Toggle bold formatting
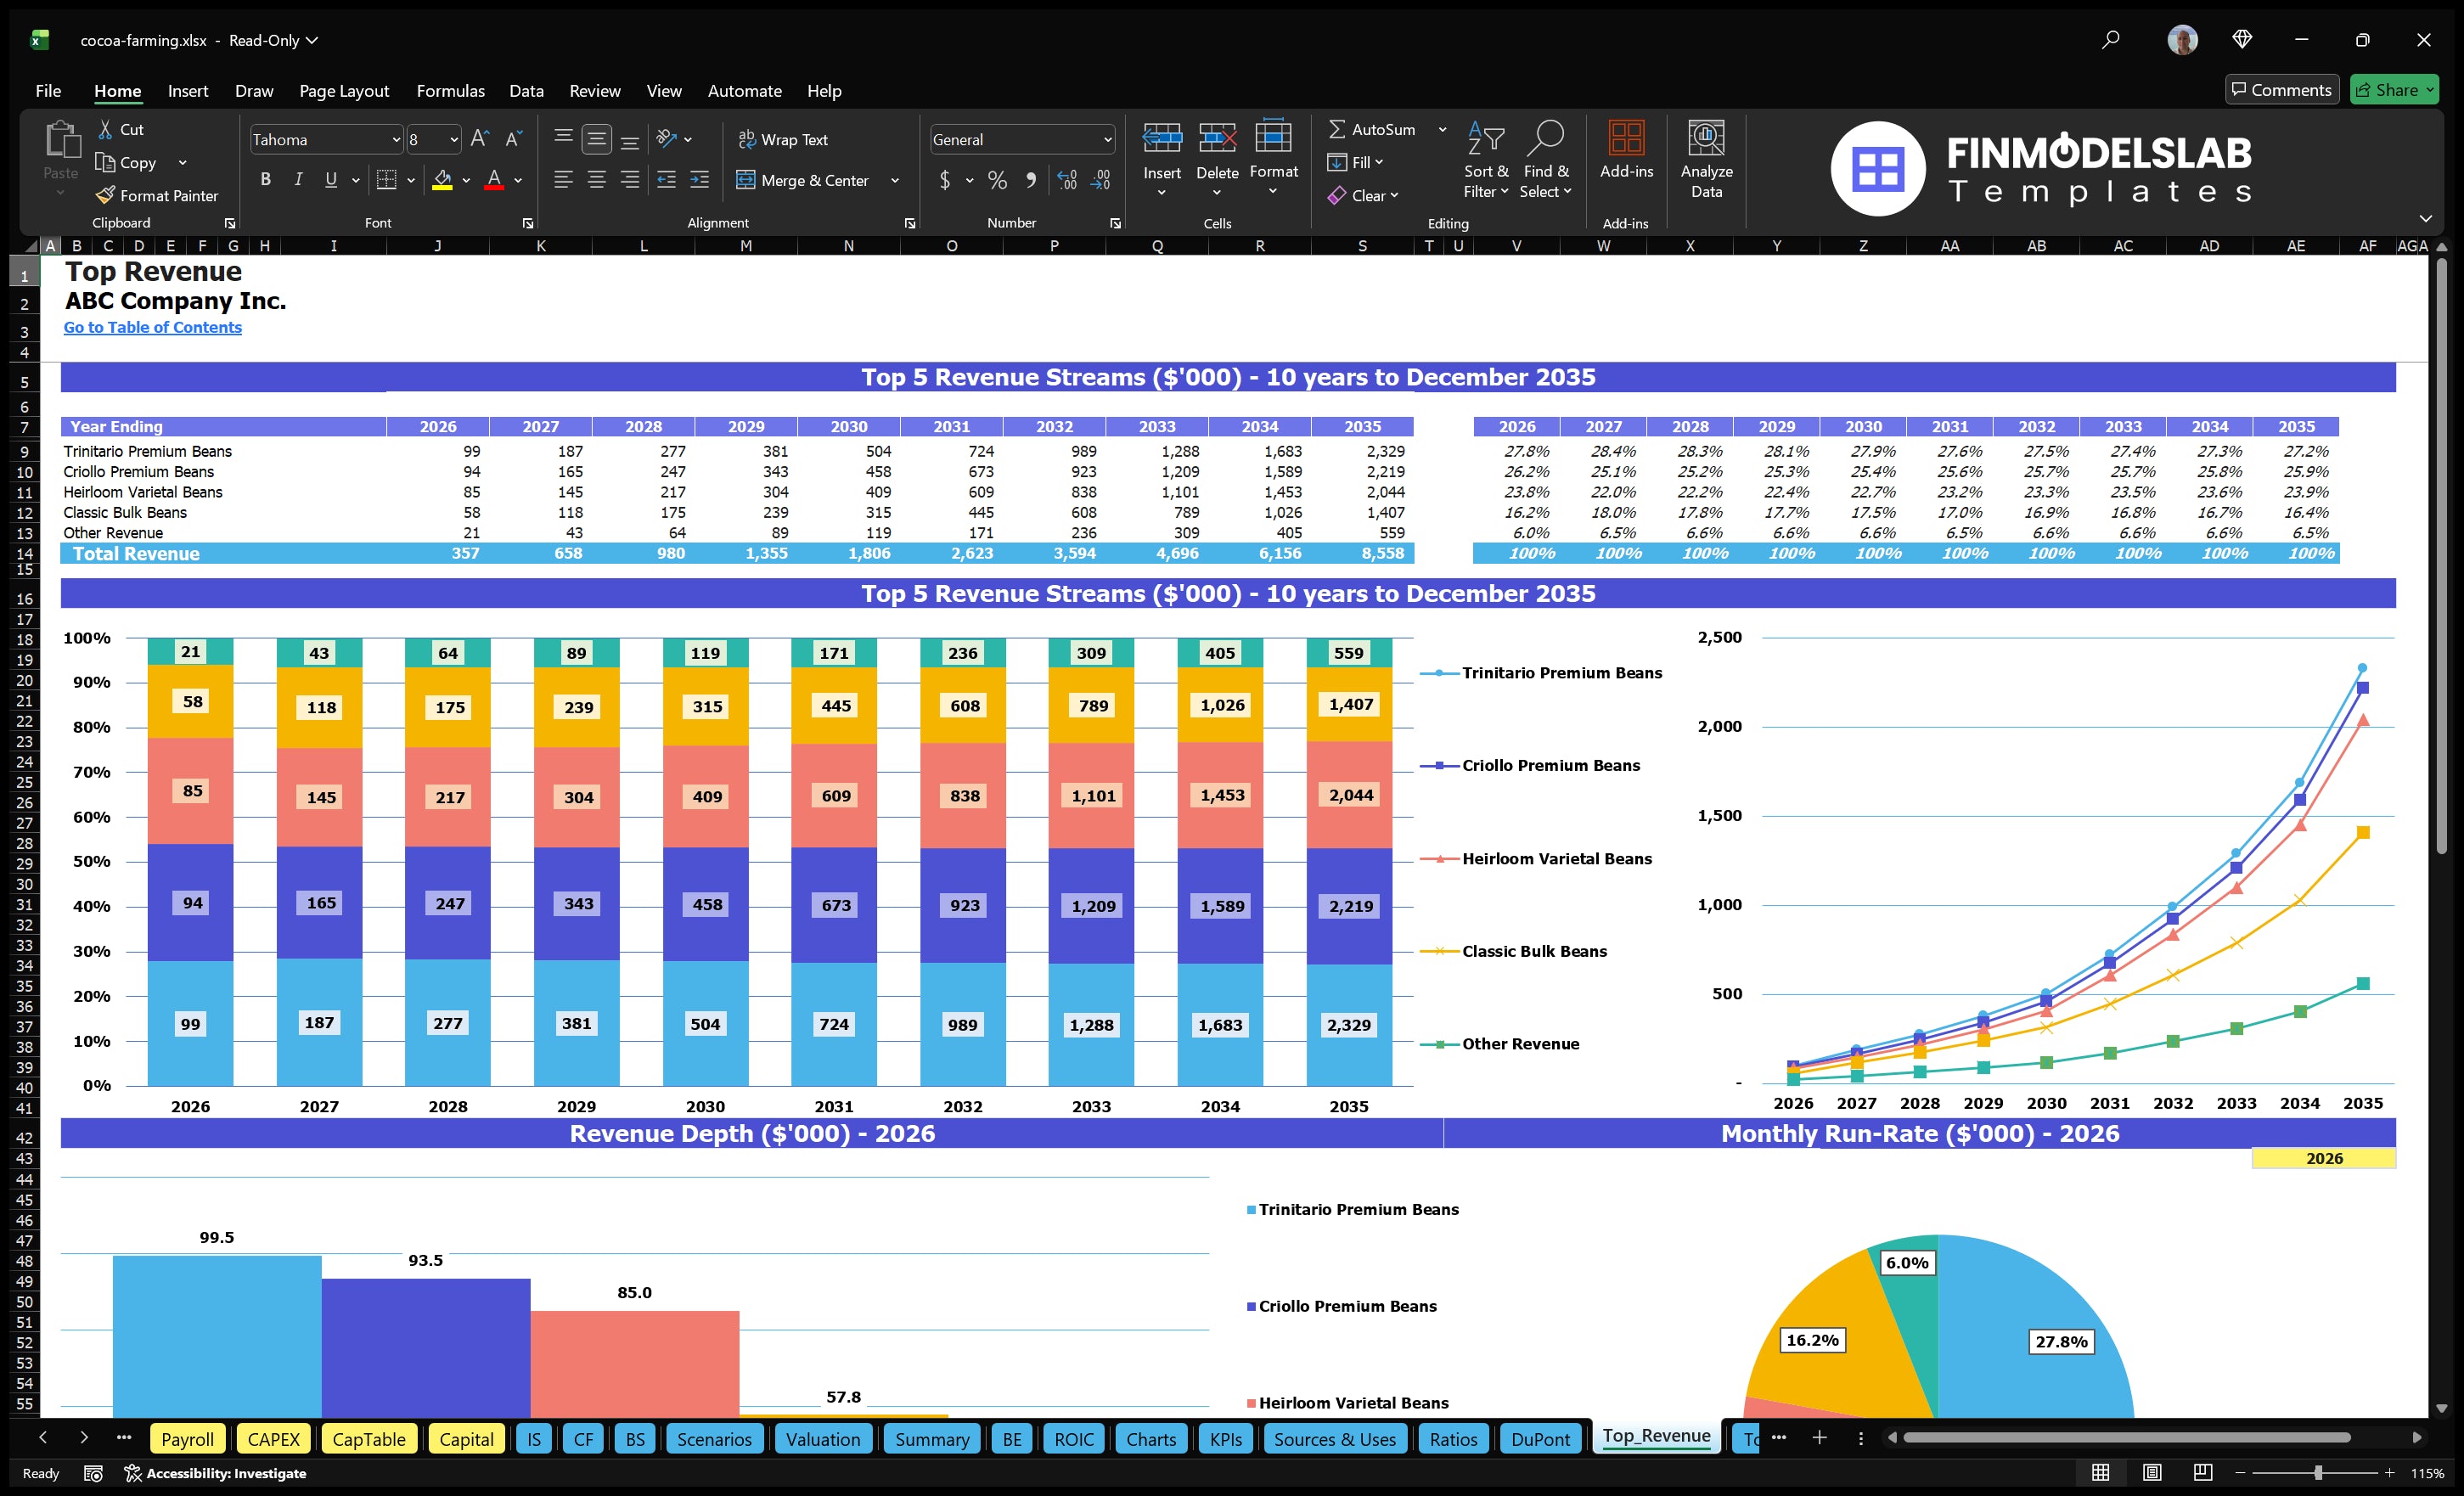2464x1496 pixels. pyautogui.click(x=265, y=179)
